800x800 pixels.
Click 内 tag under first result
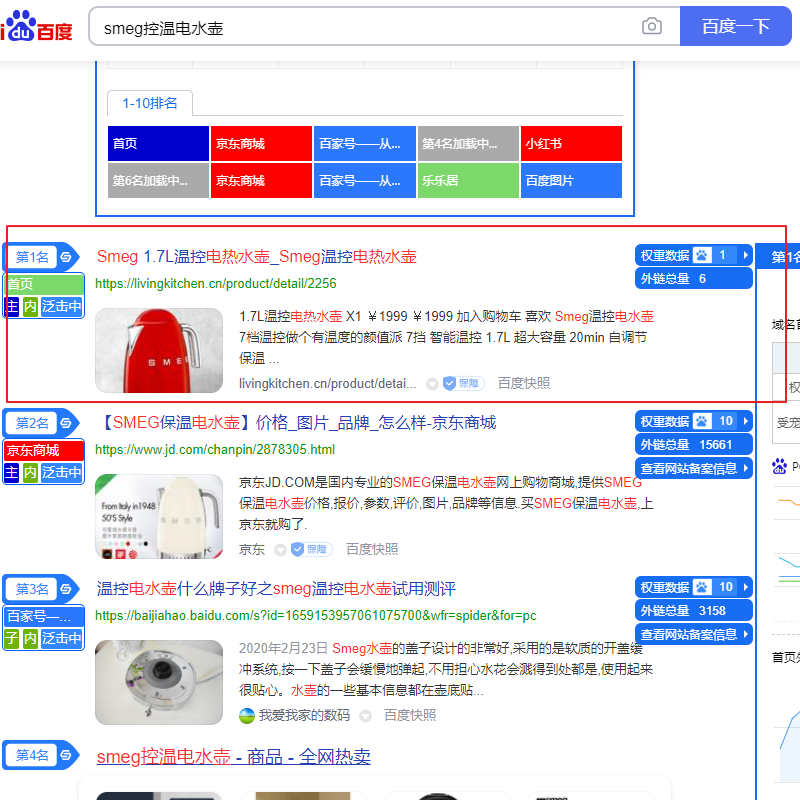coord(30,307)
